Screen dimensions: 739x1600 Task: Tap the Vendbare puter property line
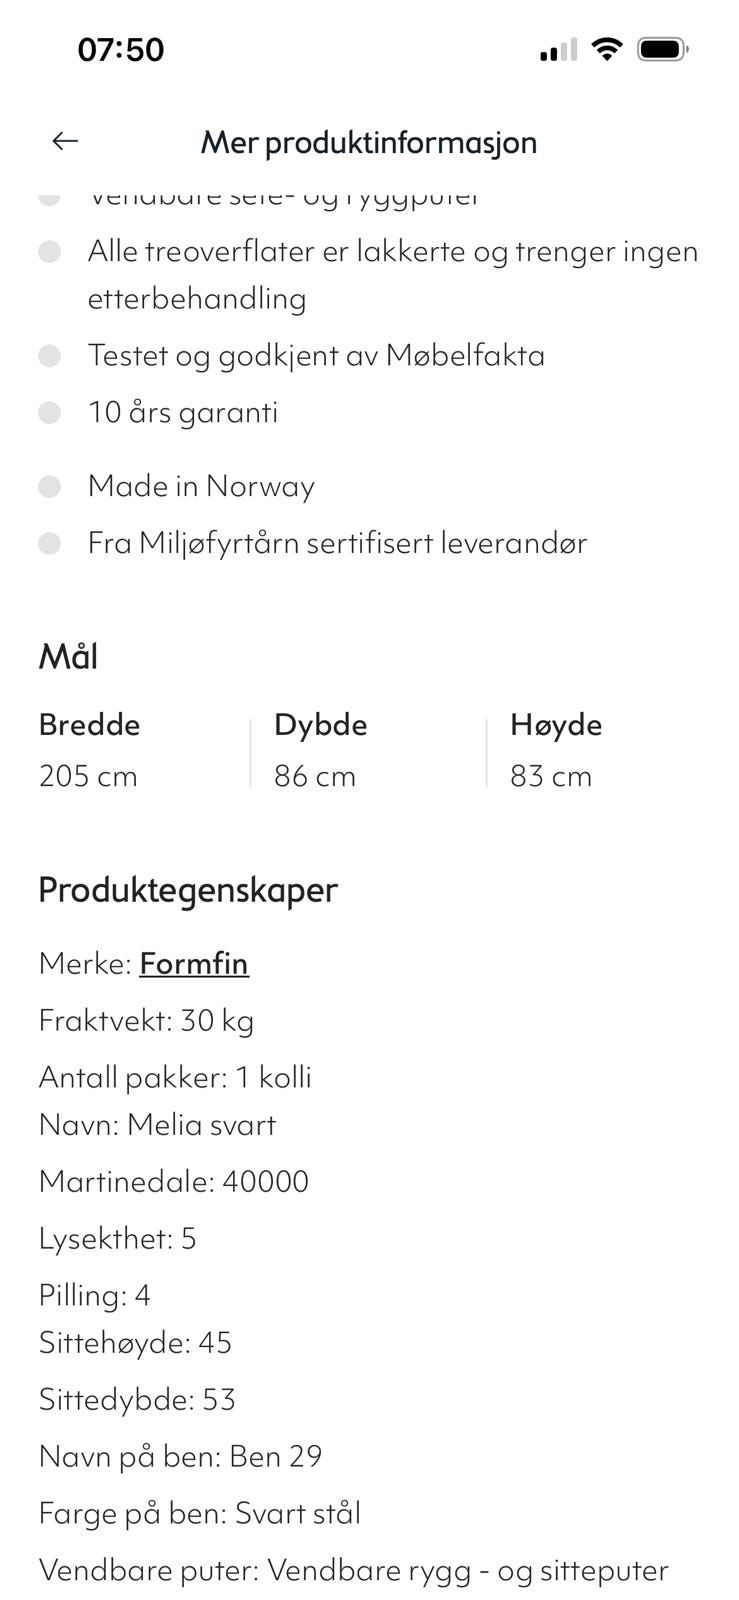(353, 1570)
